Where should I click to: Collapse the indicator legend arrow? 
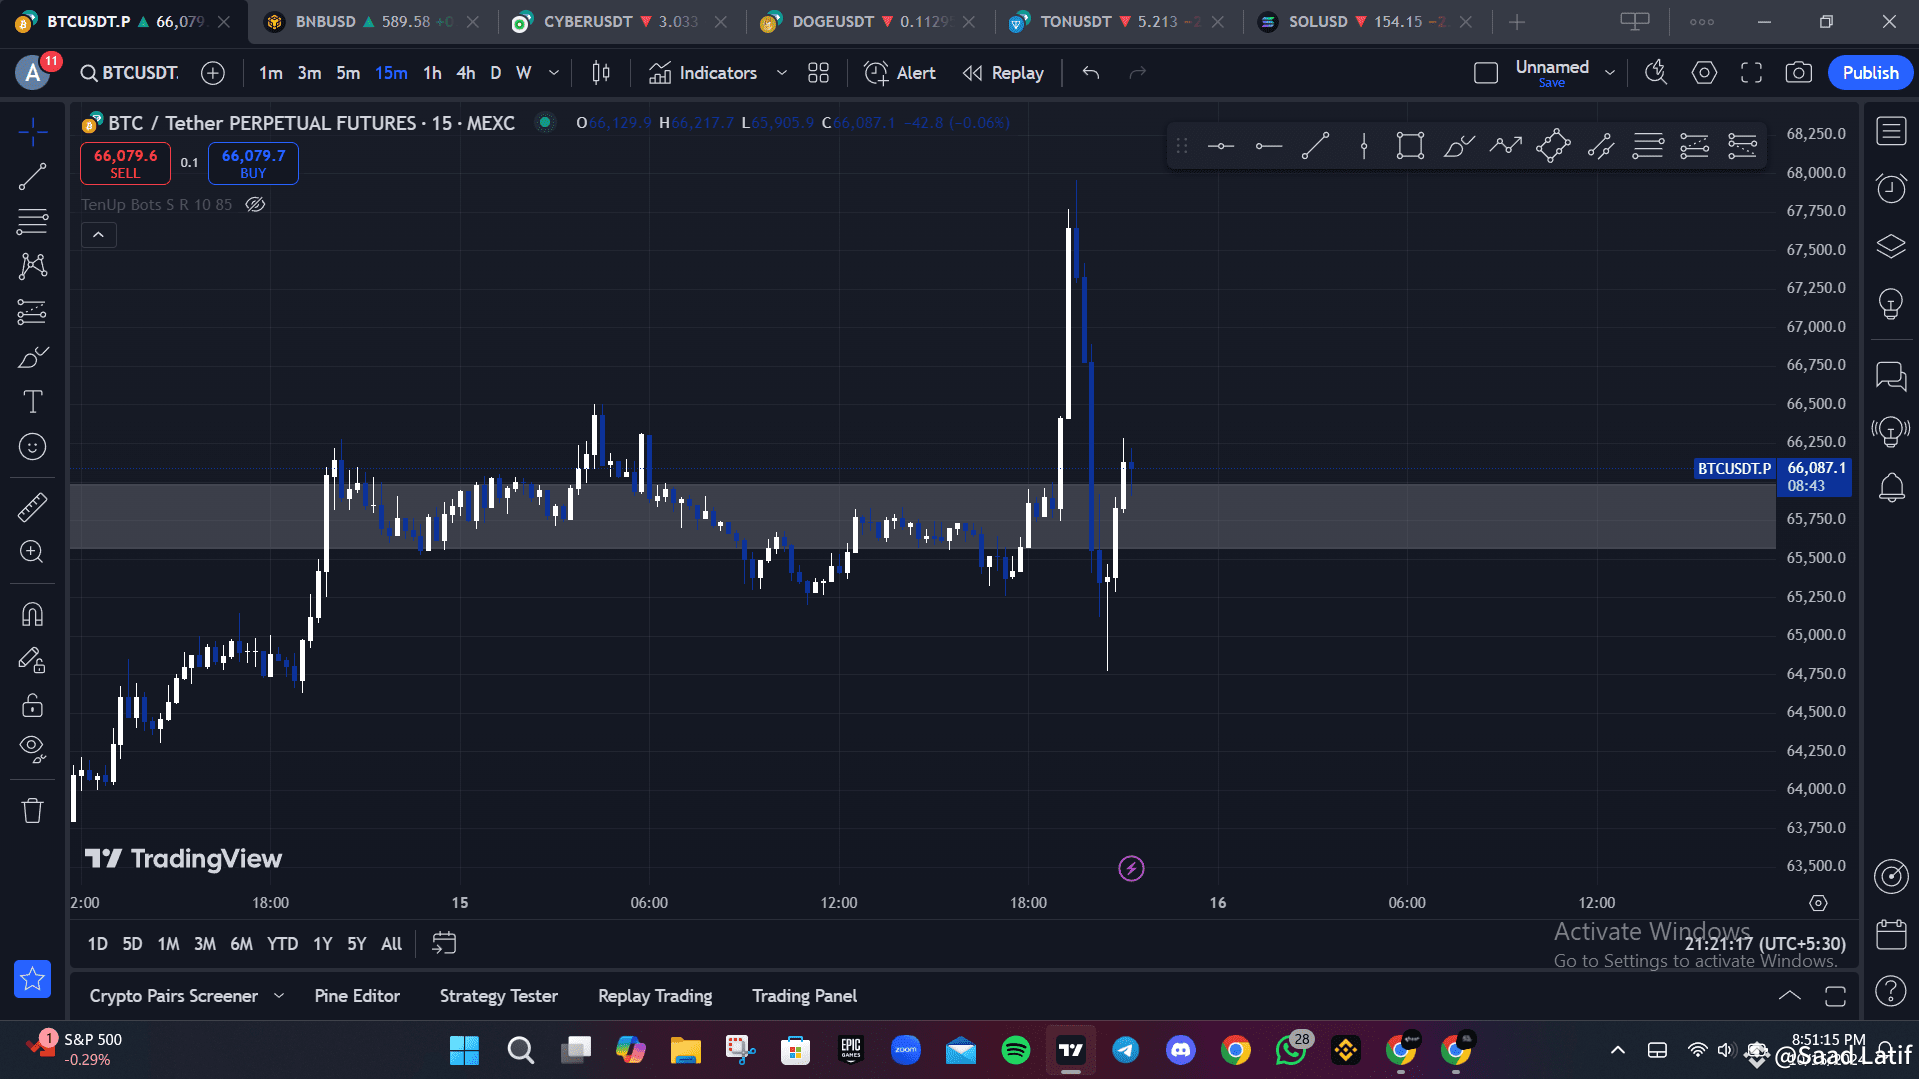(x=98, y=235)
